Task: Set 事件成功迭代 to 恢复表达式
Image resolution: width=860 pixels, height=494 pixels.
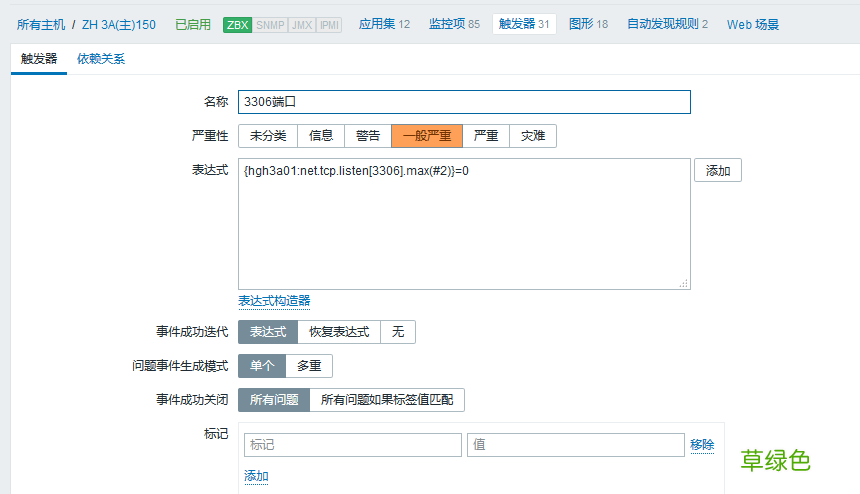Action: (339, 332)
